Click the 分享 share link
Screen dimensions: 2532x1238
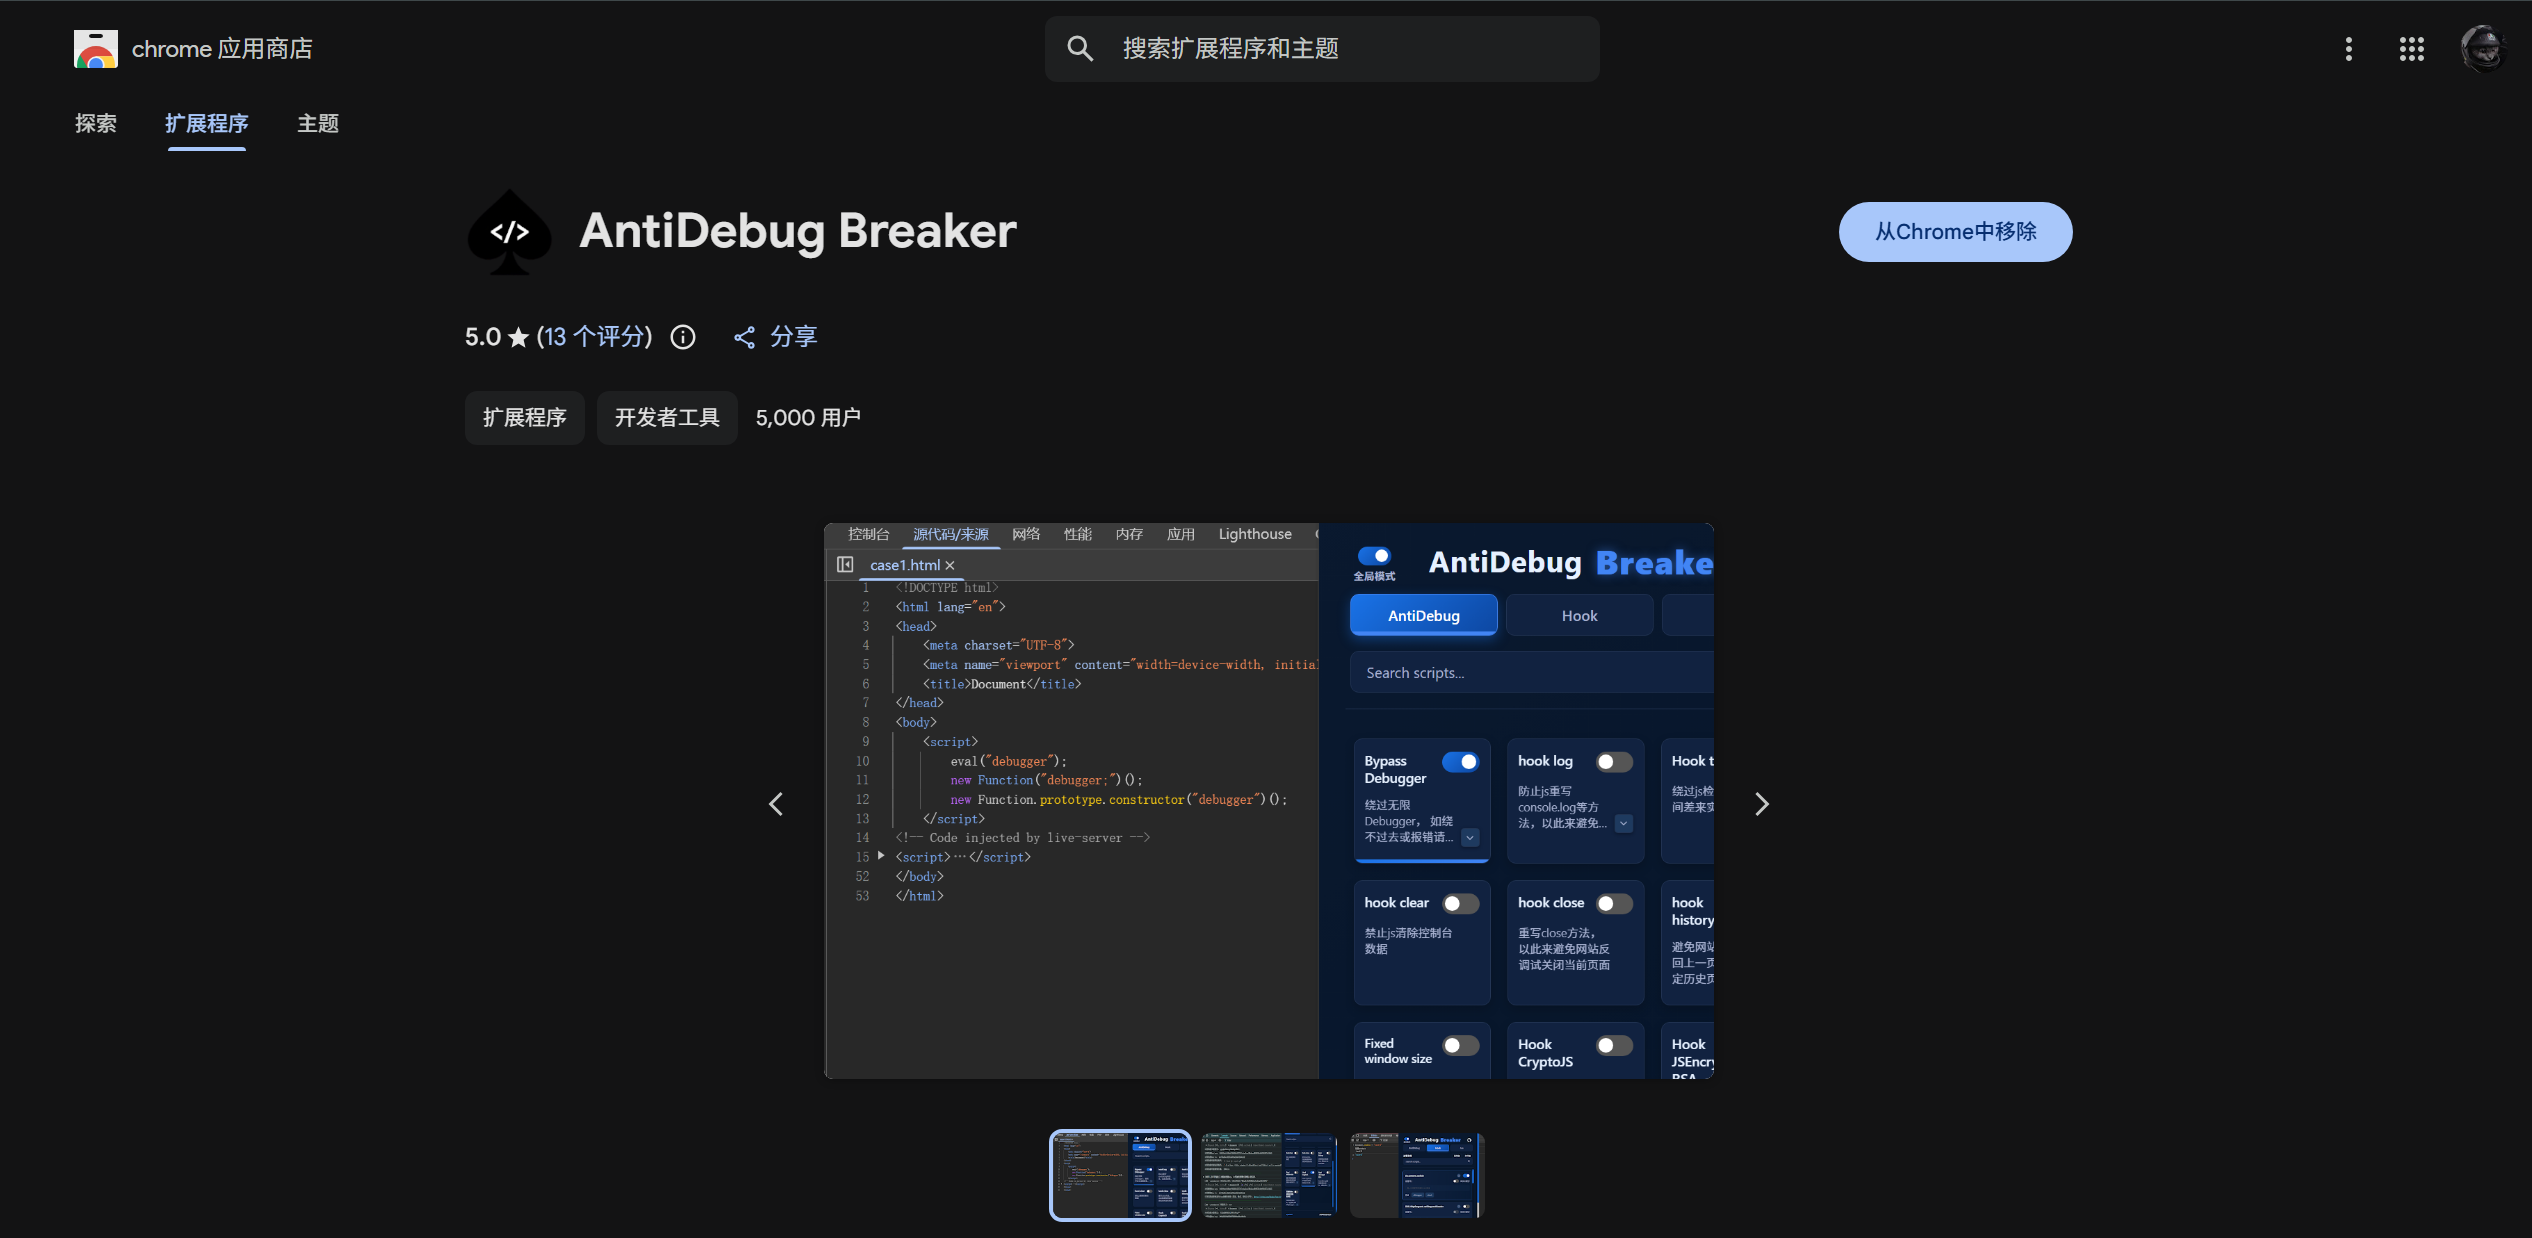794,337
